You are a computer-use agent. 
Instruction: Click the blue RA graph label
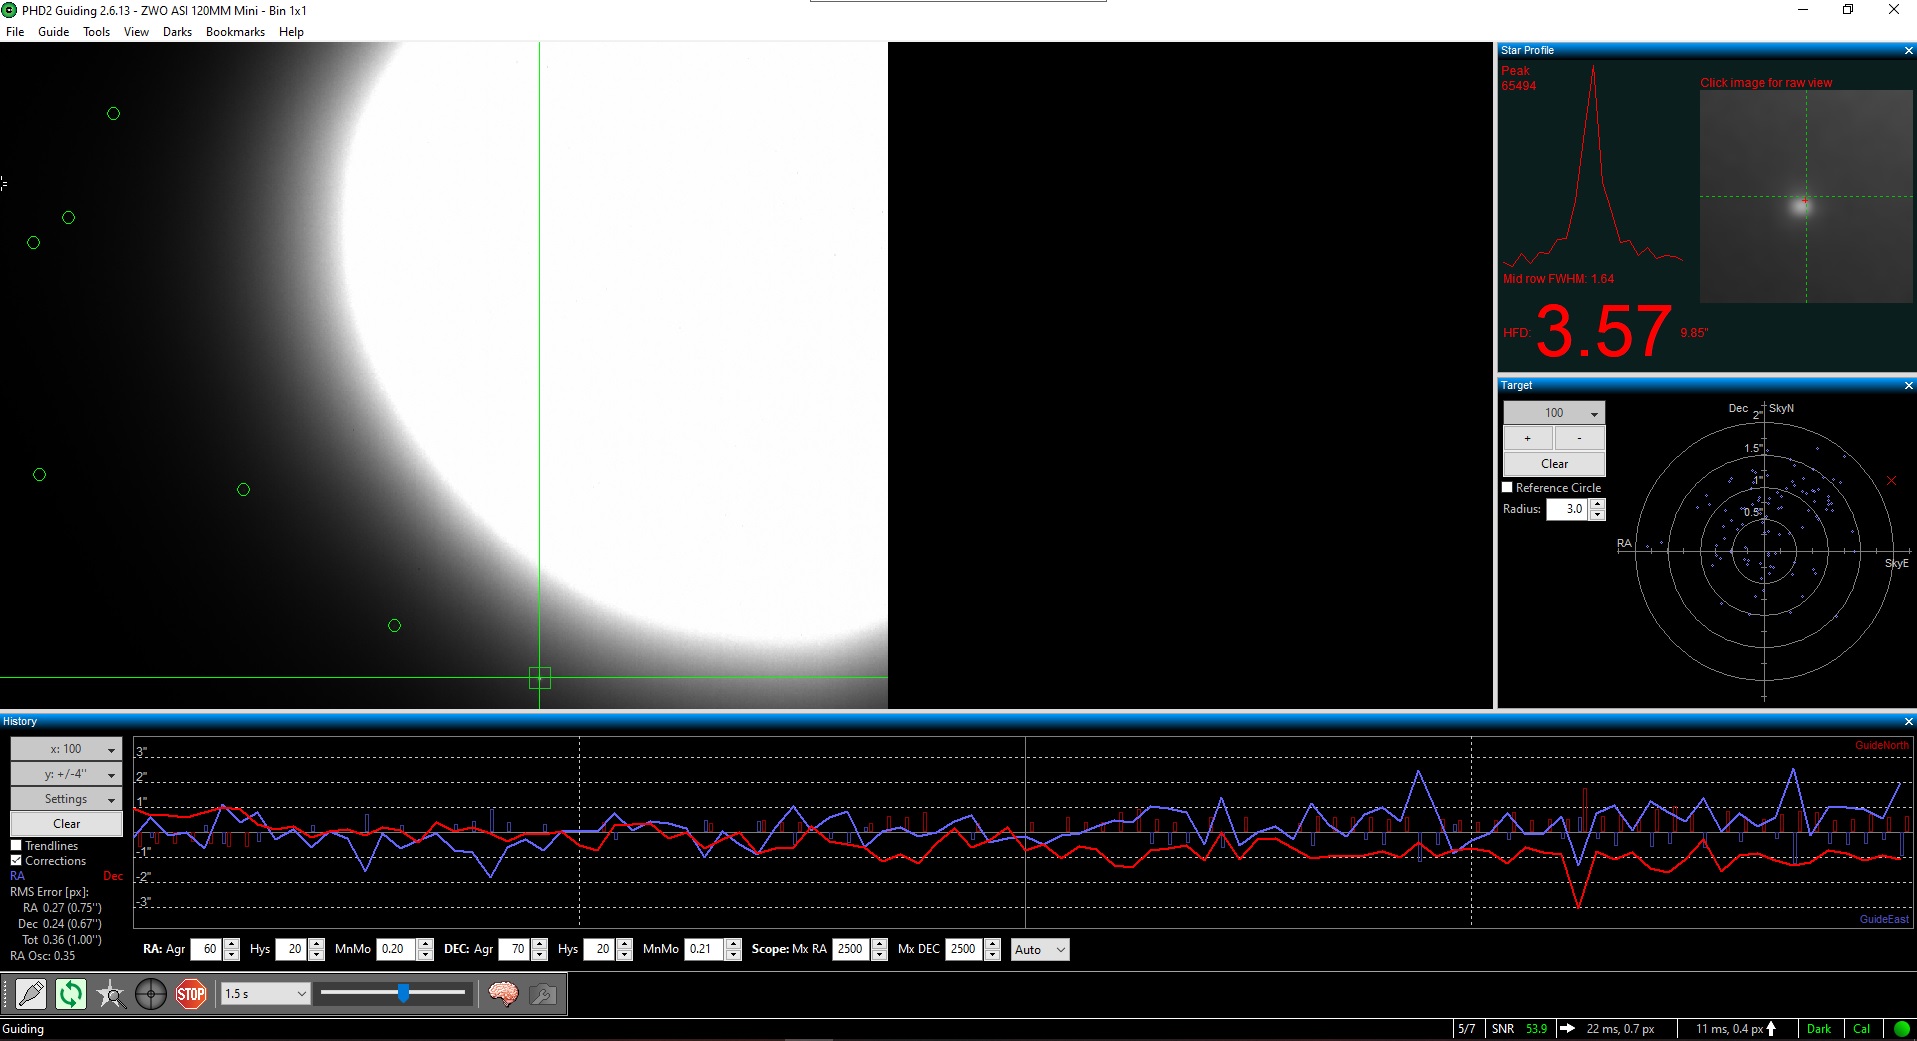[17, 876]
